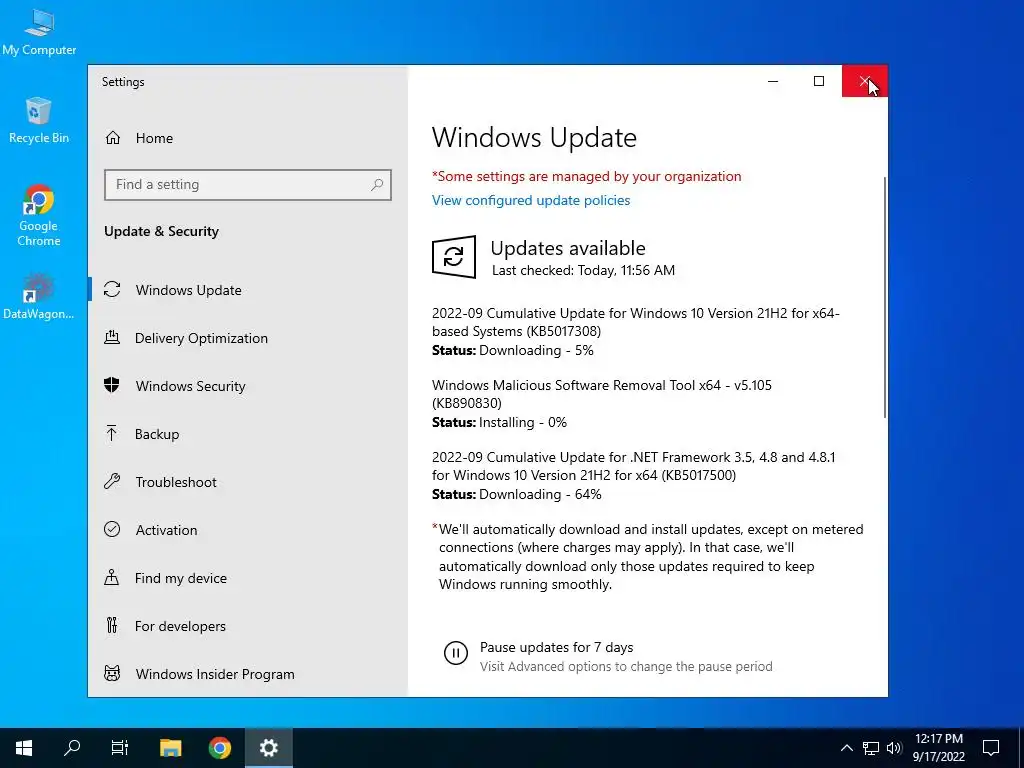This screenshot has height=768, width=1024.
Task: Select the Recycle Bin desktop icon
Action: click(39, 120)
